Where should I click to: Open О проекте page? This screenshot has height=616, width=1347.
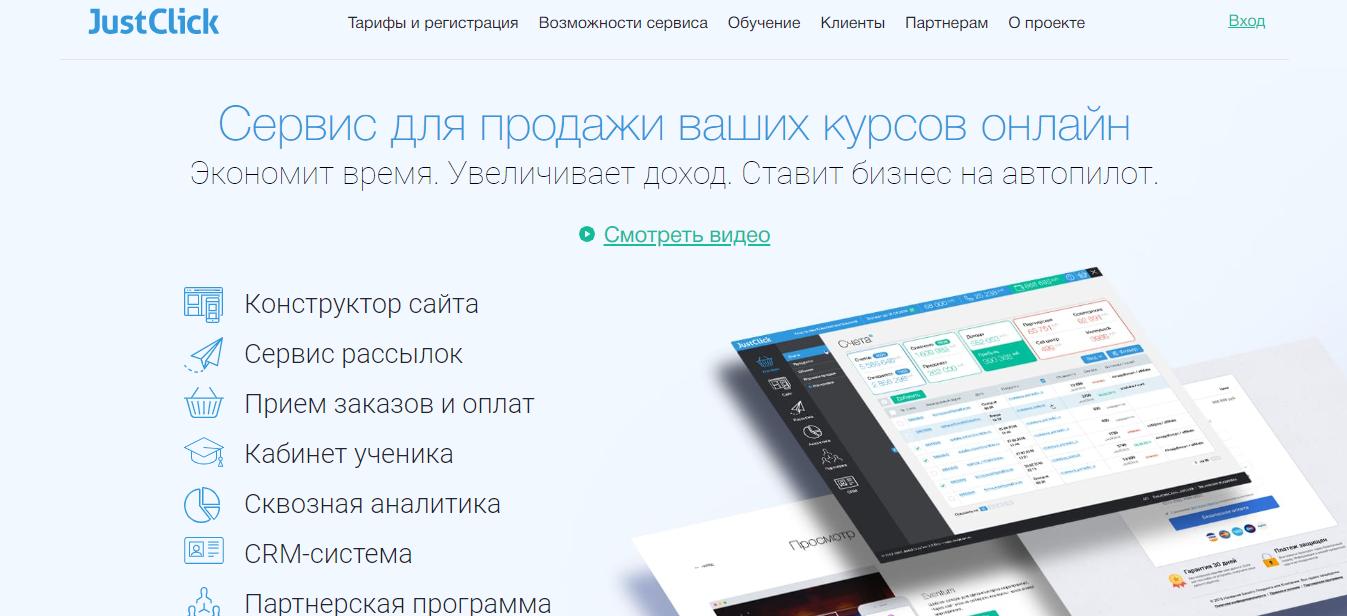(x=1046, y=23)
